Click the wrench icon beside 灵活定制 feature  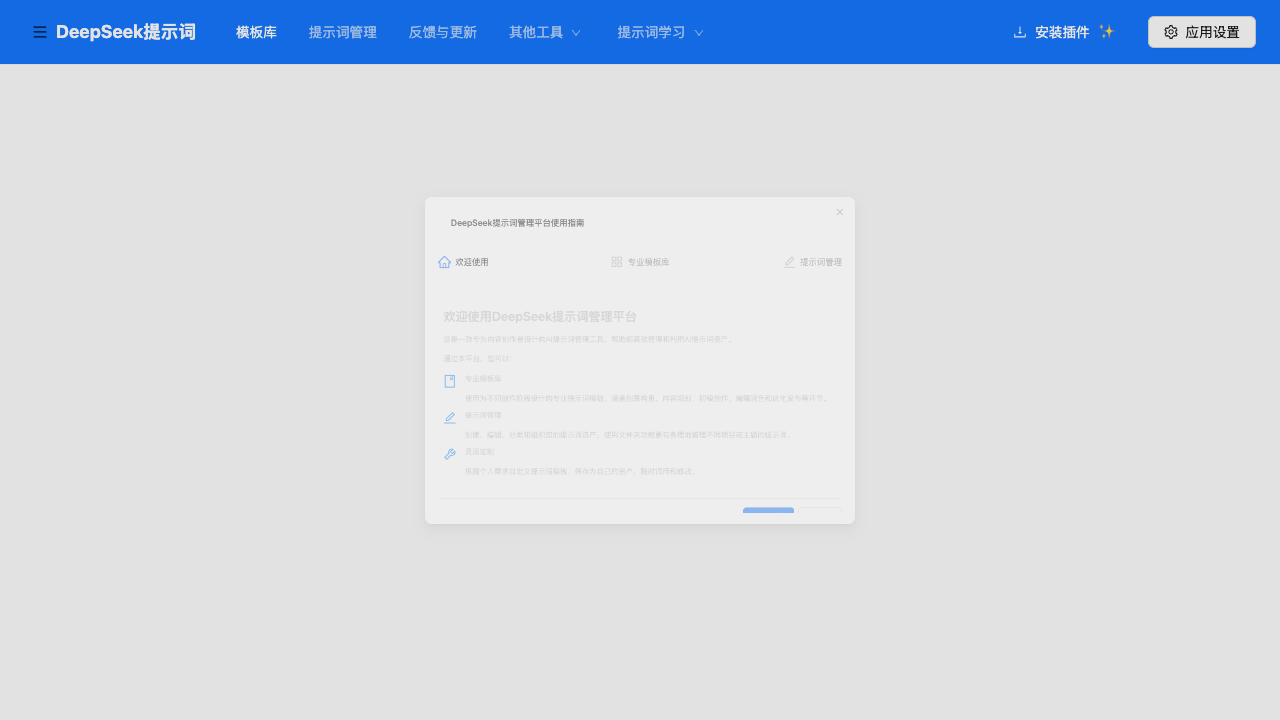450,454
